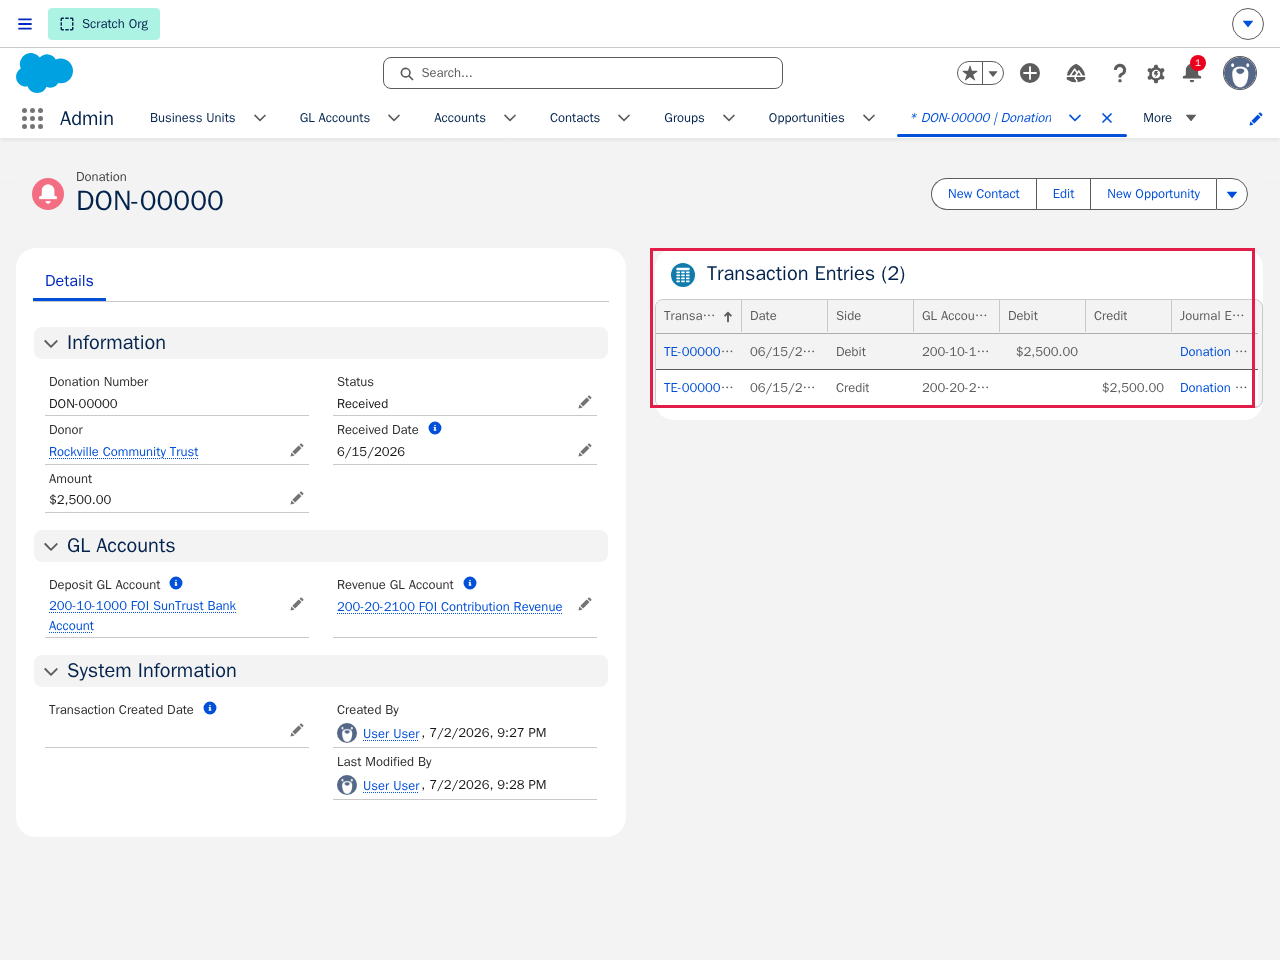Viewport: 1280px width, 960px height.
Task: Sort by the Transaction column header
Action: tap(698, 316)
